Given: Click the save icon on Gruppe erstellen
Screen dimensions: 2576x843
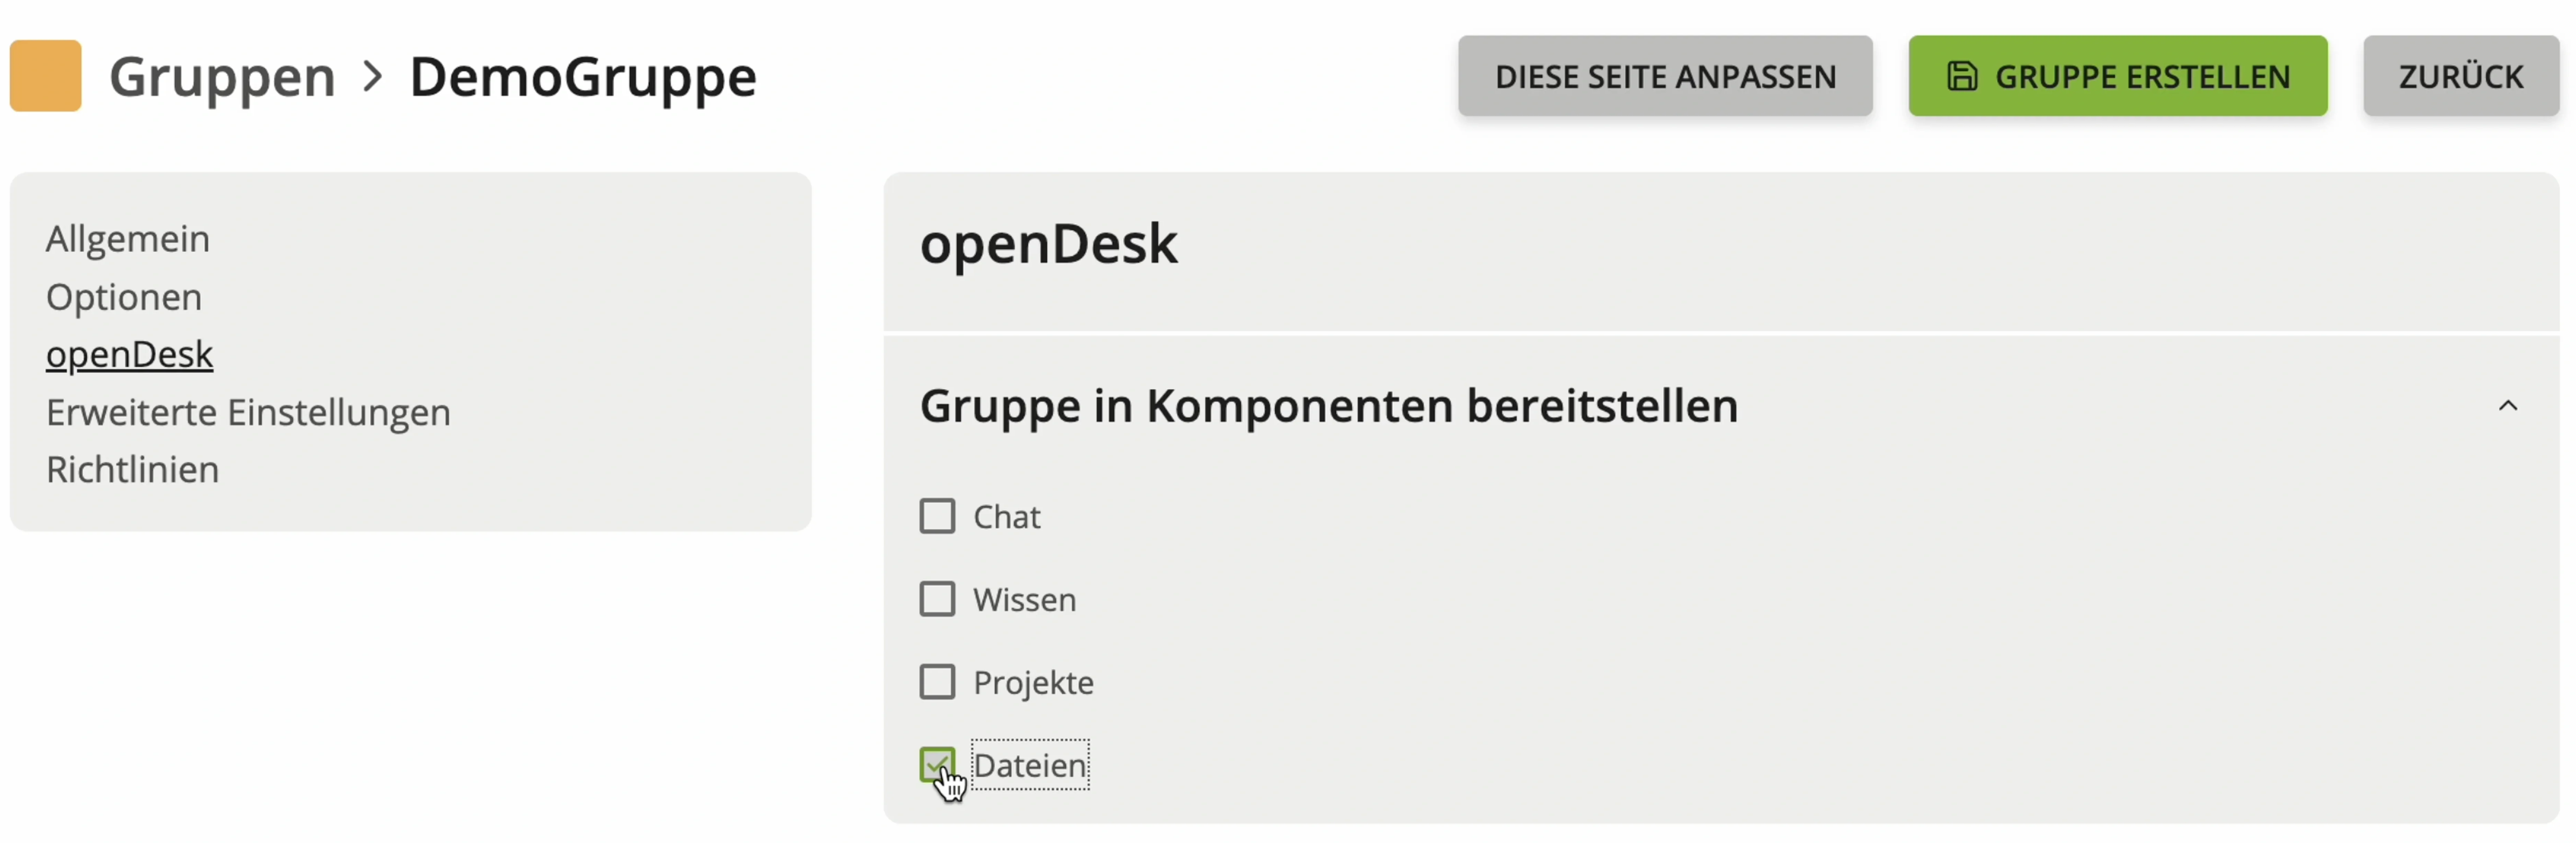Looking at the screenshot, I should click(1961, 76).
